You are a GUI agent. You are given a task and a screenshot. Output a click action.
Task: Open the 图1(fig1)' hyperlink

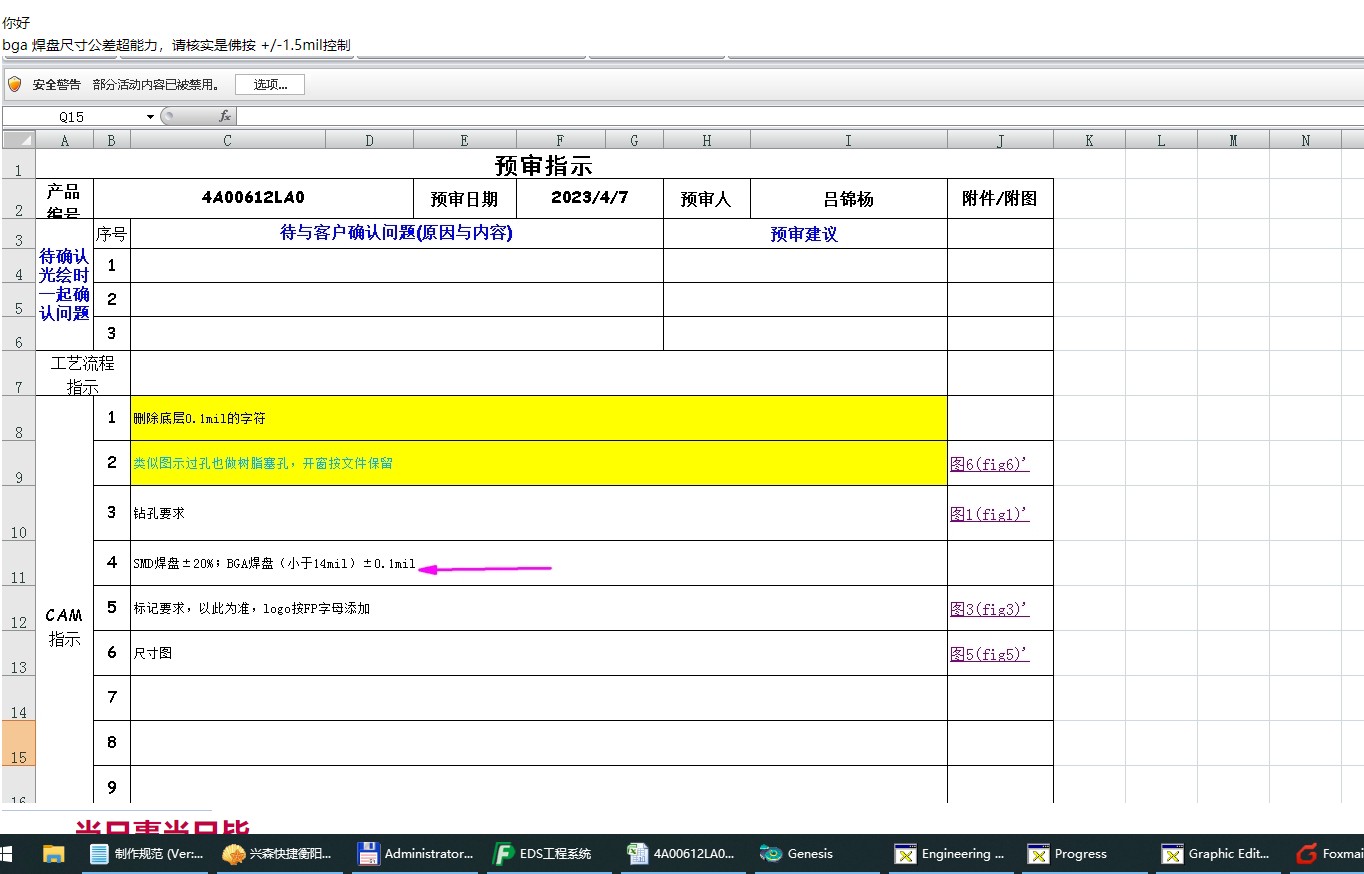coord(989,514)
